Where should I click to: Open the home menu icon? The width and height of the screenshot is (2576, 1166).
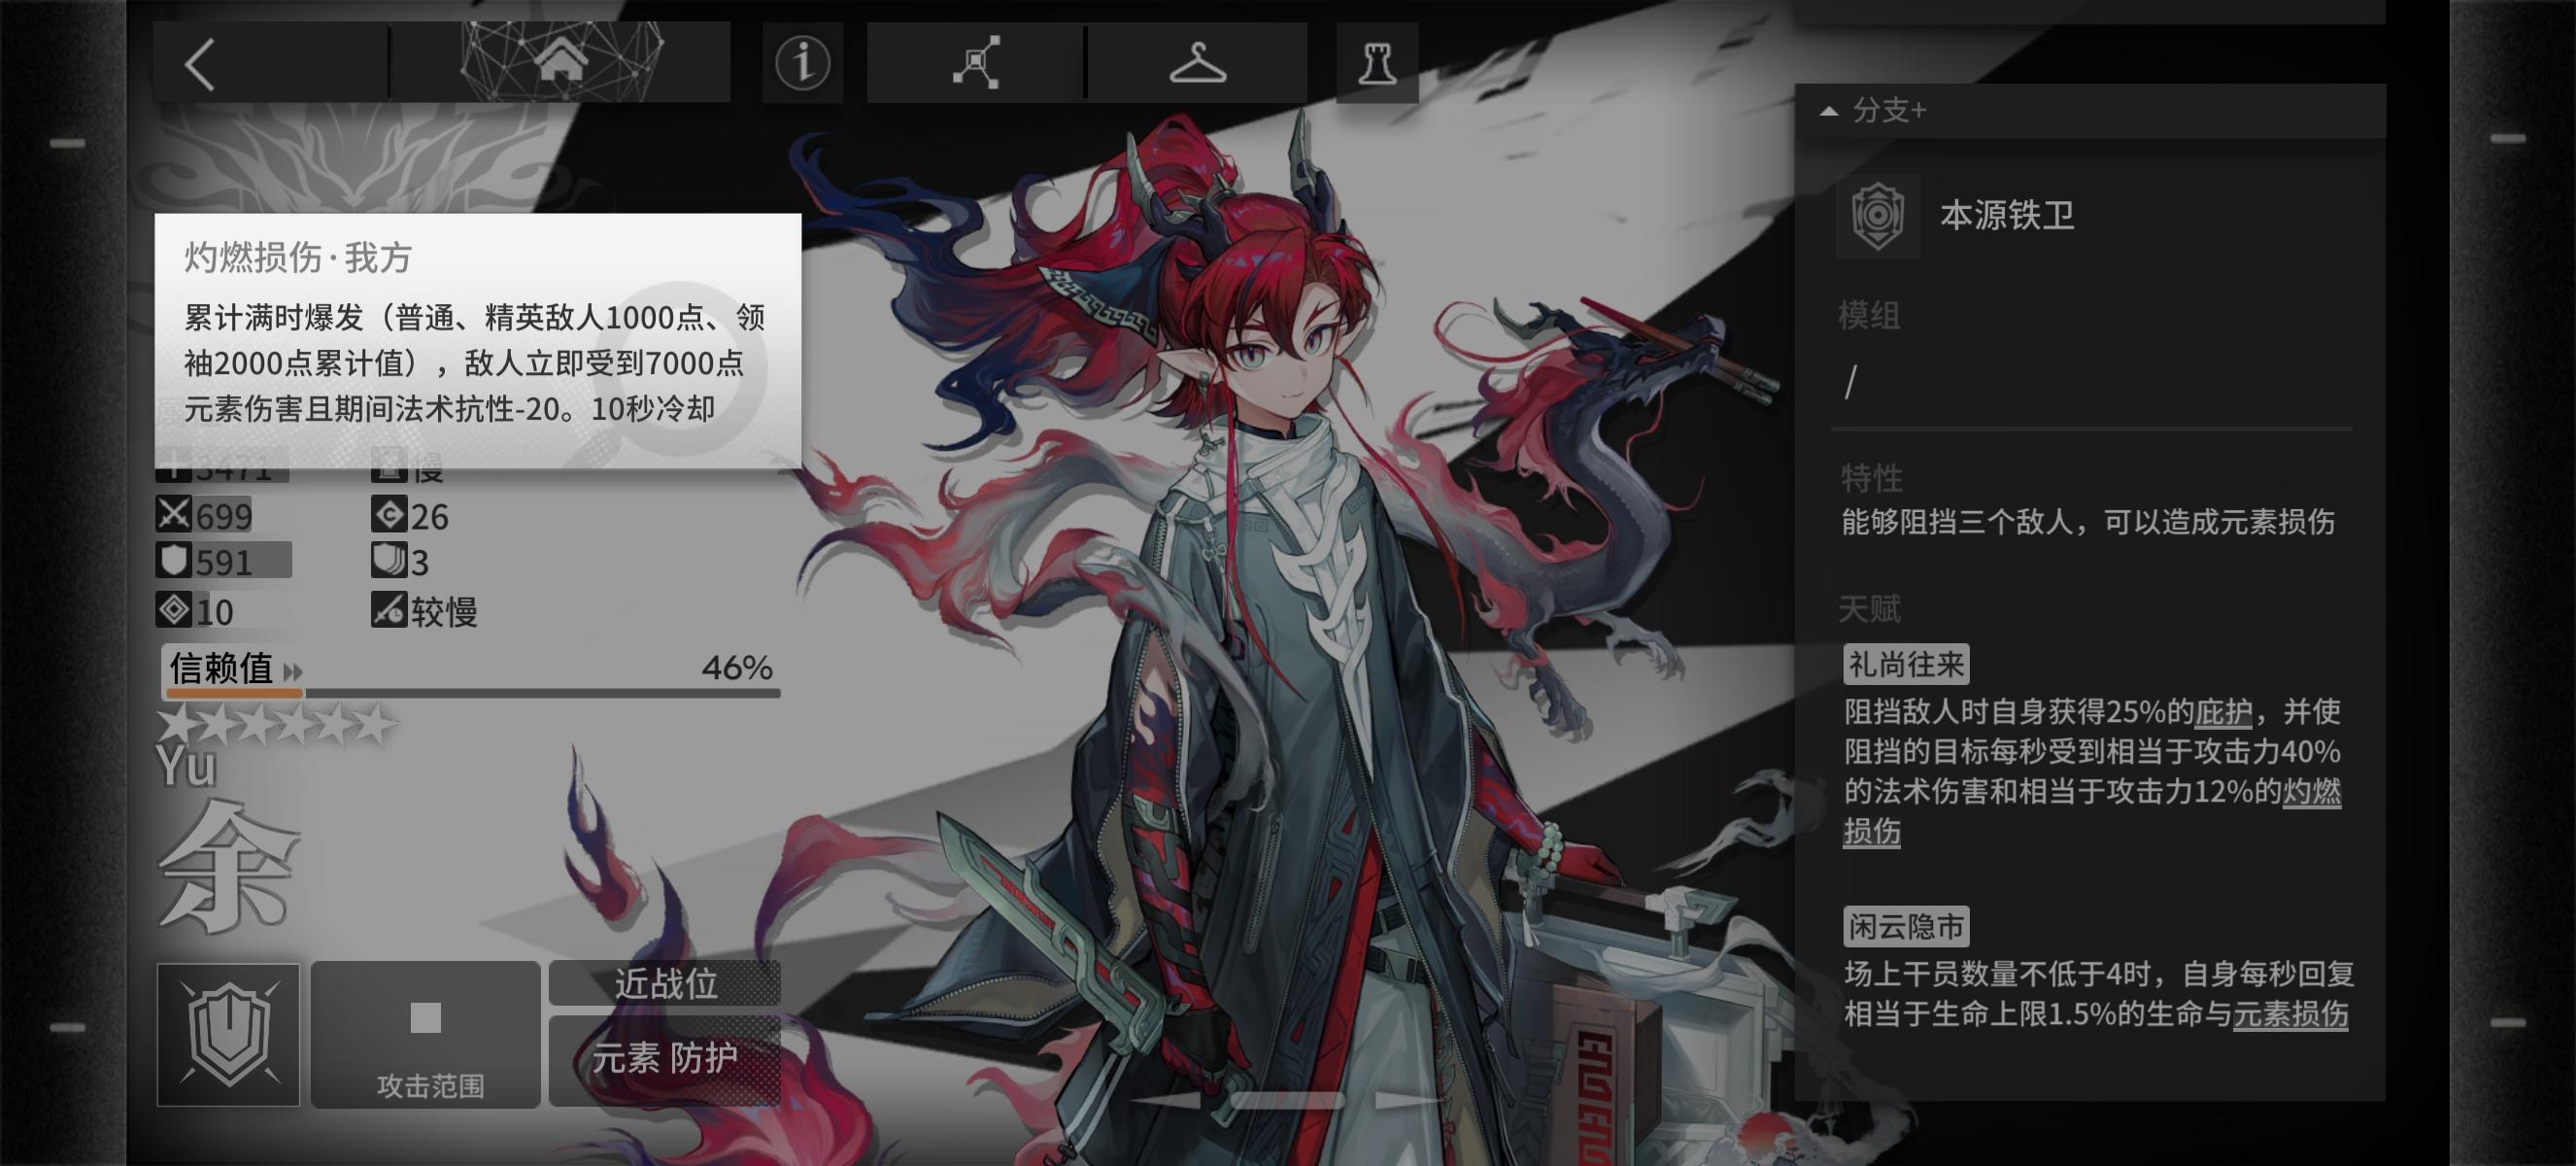[561, 59]
